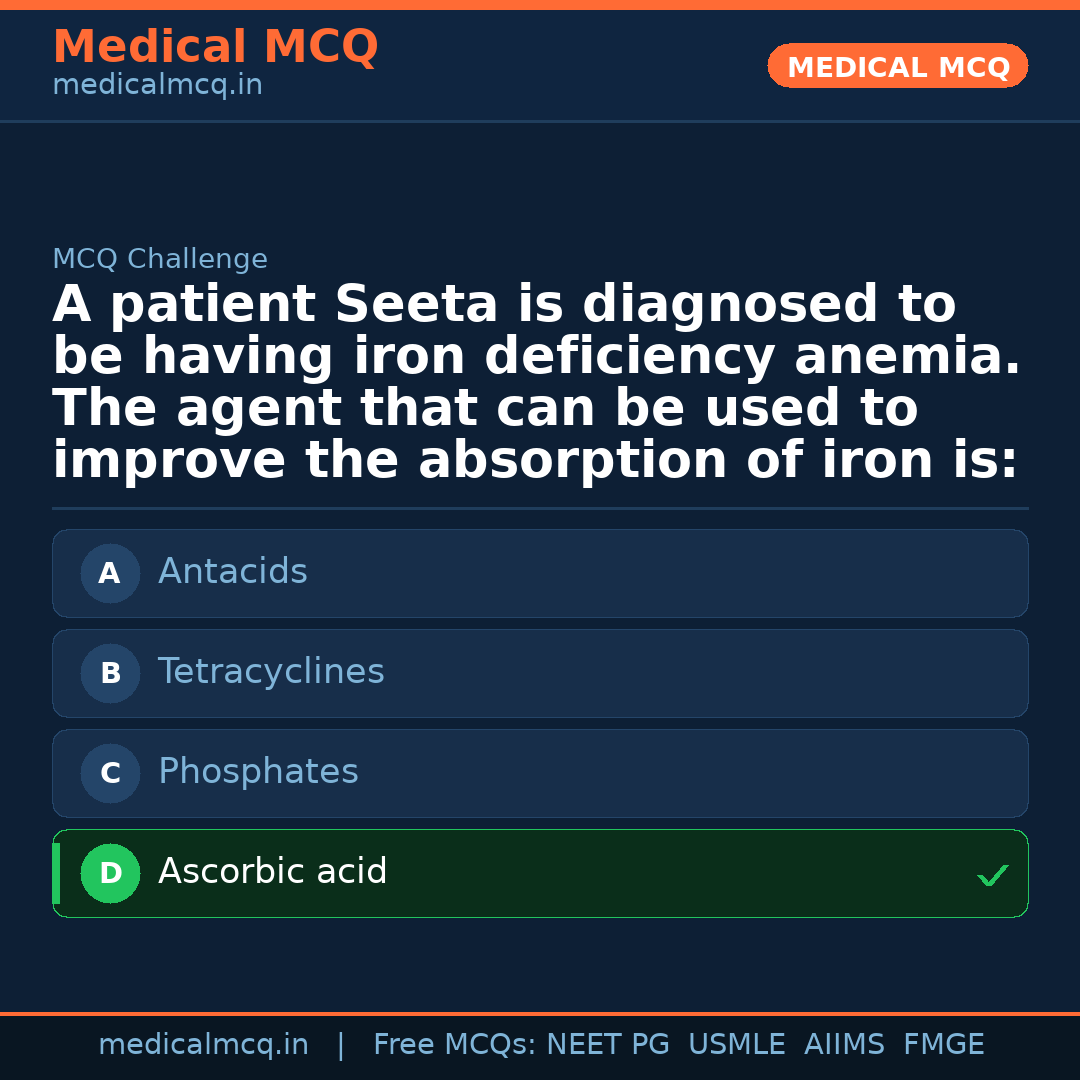Click the MCQ Challenge label
The width and height of the screenshot is (1080, 1080).
(x=160, y=260)
